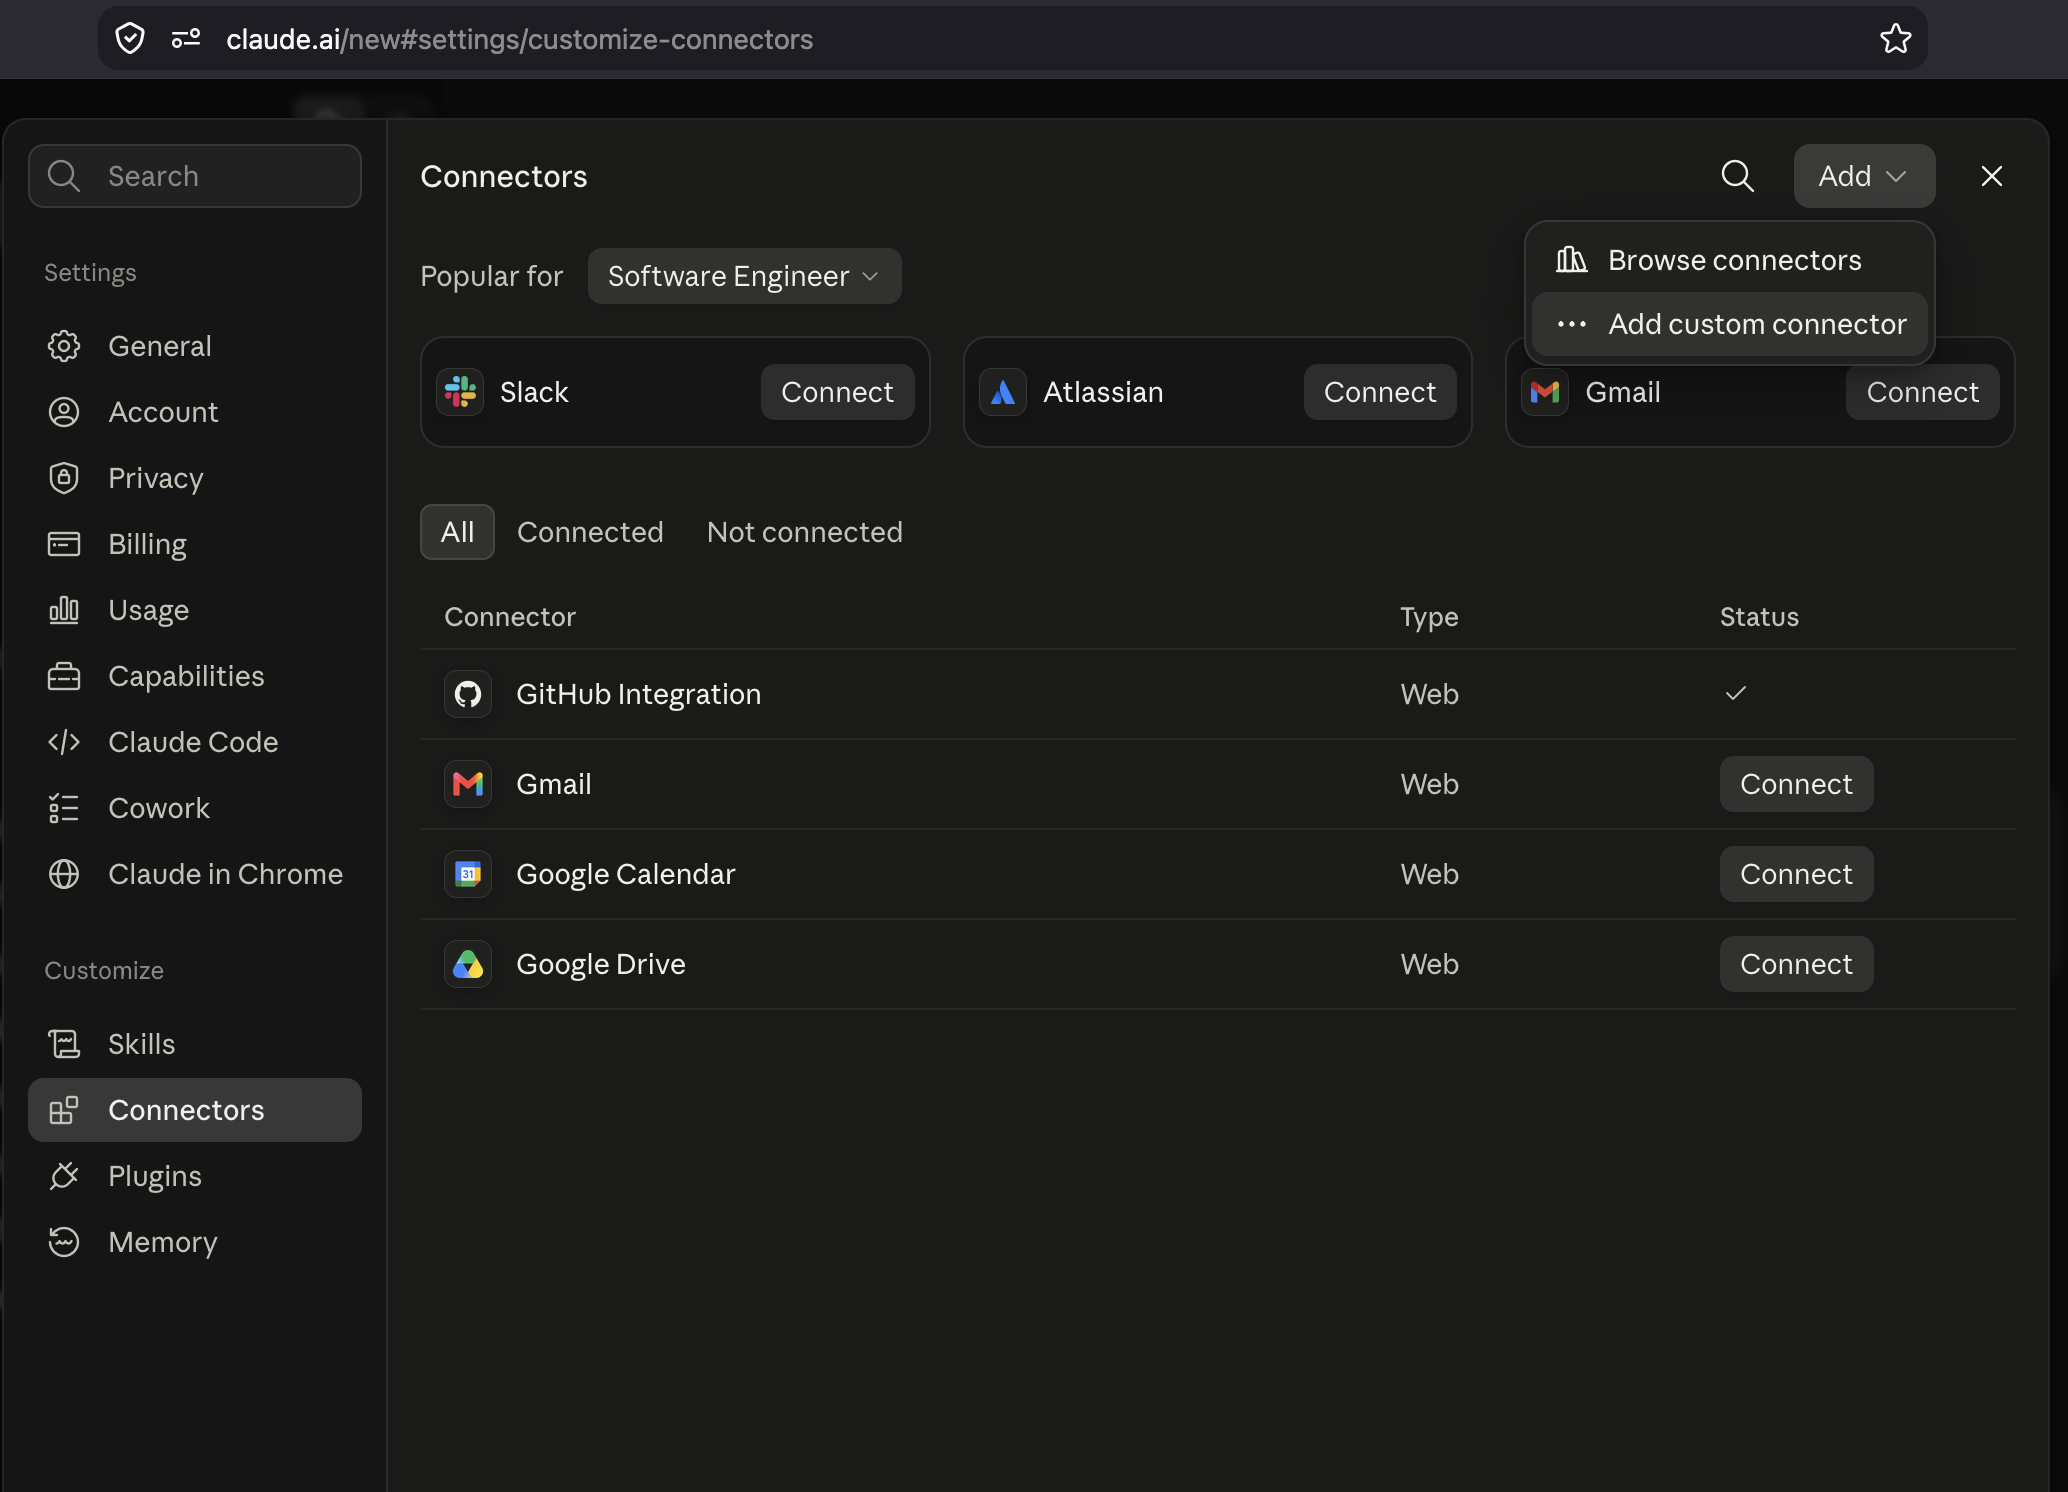Screen dimensions: 2068x1492
Task: Connect the Slack popular connector
Action: coord(837,392)
